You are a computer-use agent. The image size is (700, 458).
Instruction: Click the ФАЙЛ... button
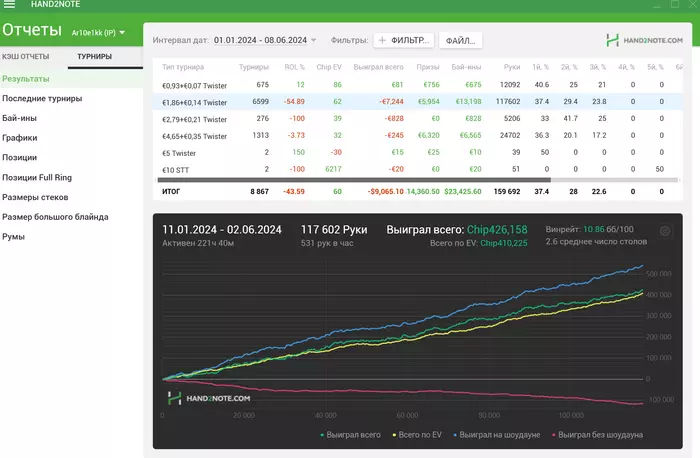click(x=460, y=41)
